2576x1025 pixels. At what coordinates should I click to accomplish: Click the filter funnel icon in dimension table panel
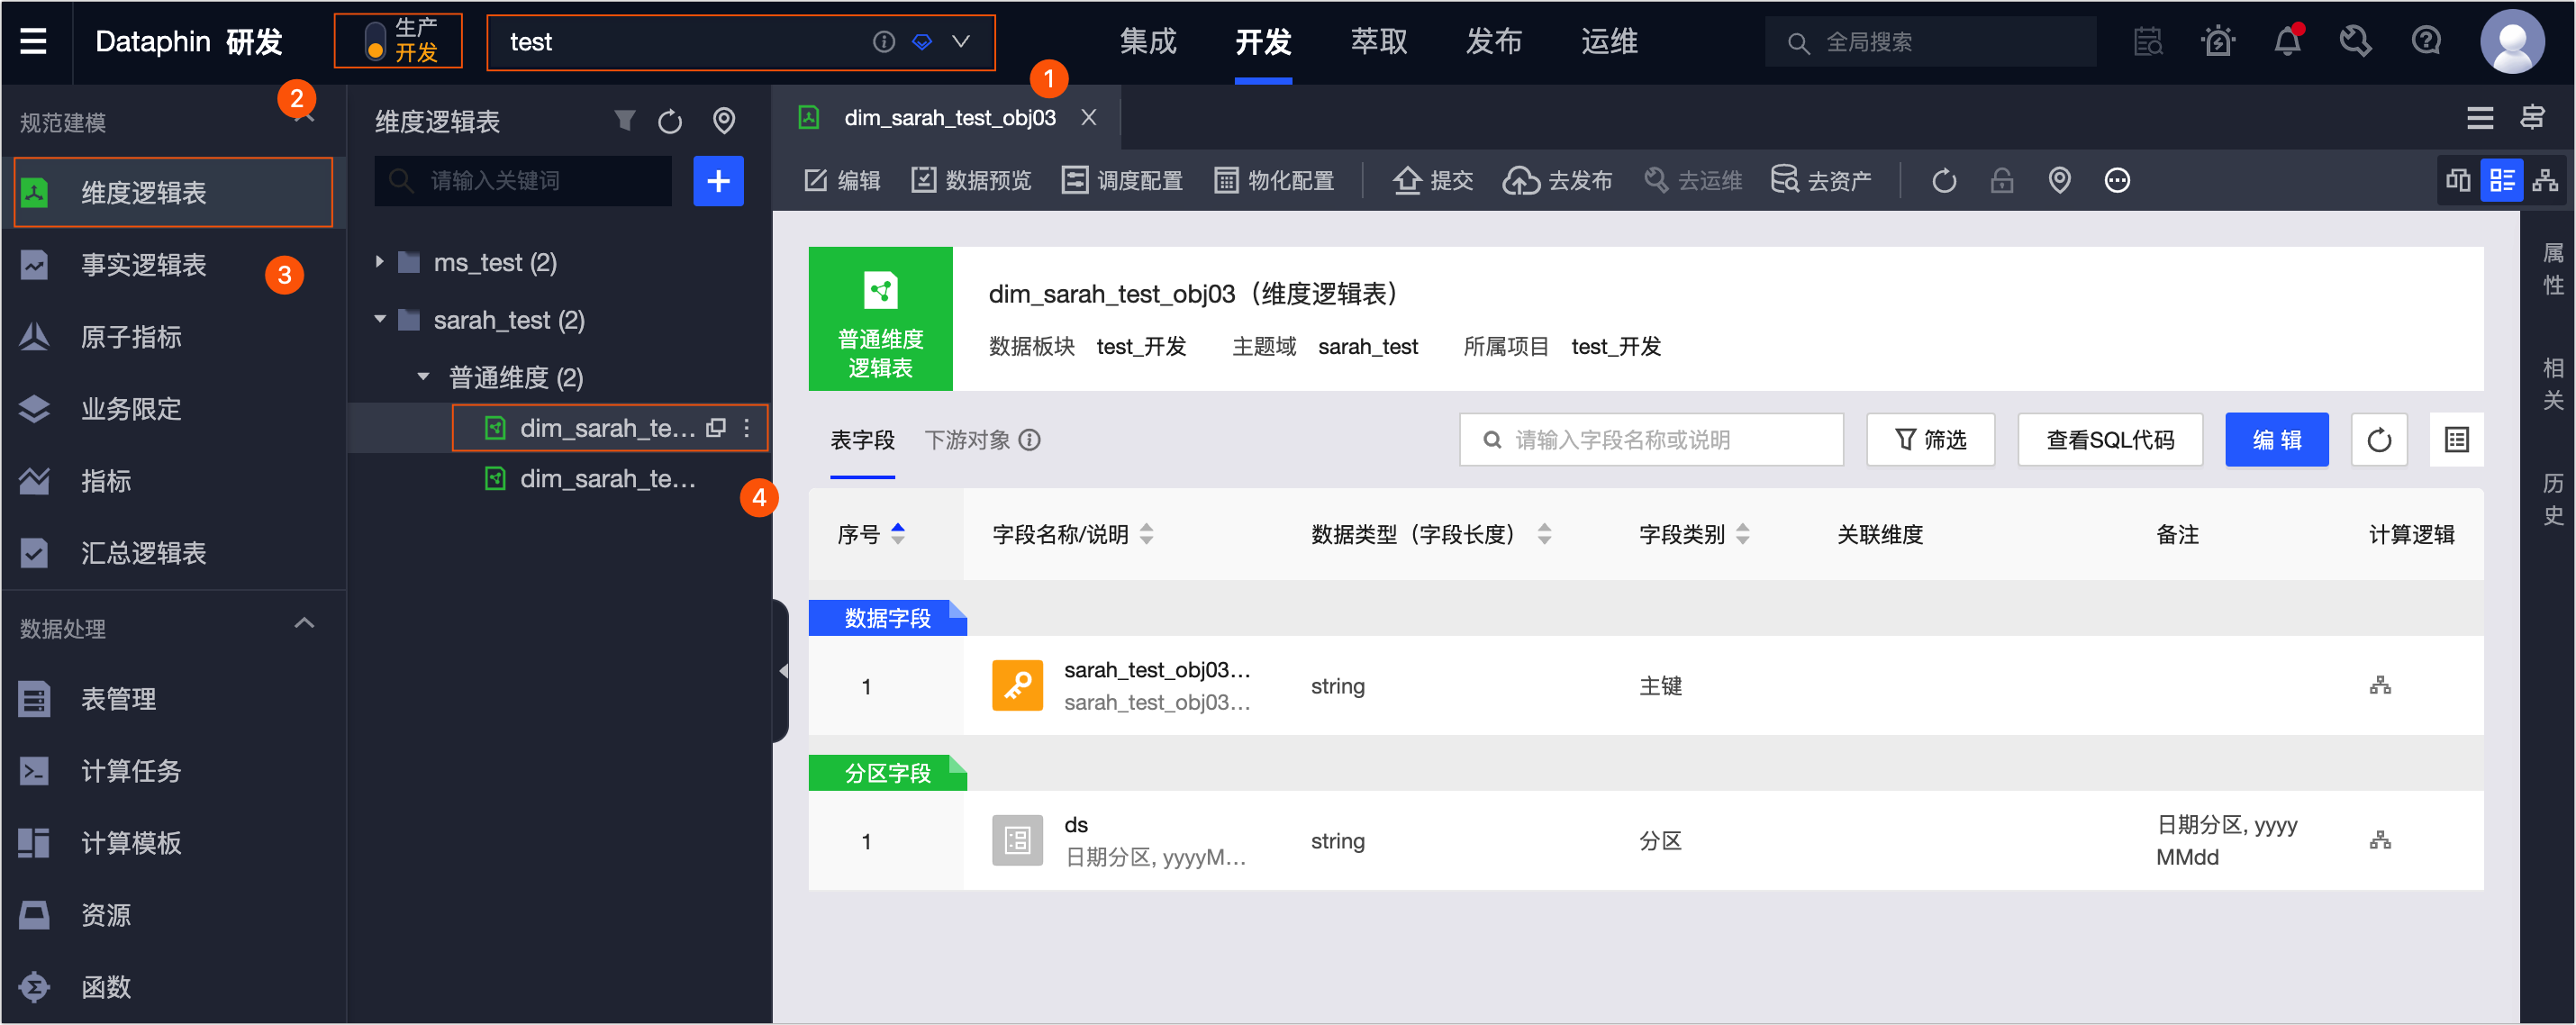click(x=625, y=121)
